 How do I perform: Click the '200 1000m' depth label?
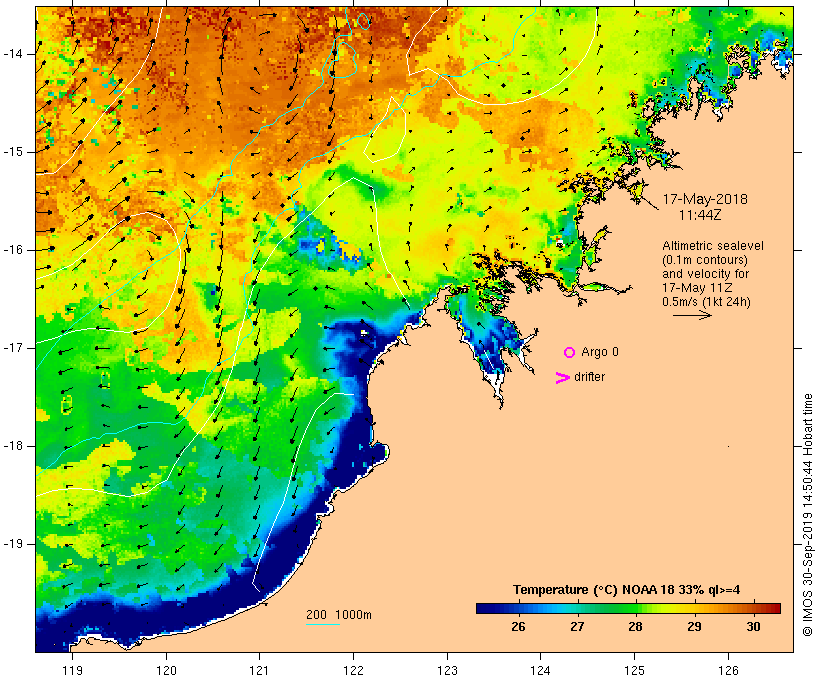click(339, 615)
